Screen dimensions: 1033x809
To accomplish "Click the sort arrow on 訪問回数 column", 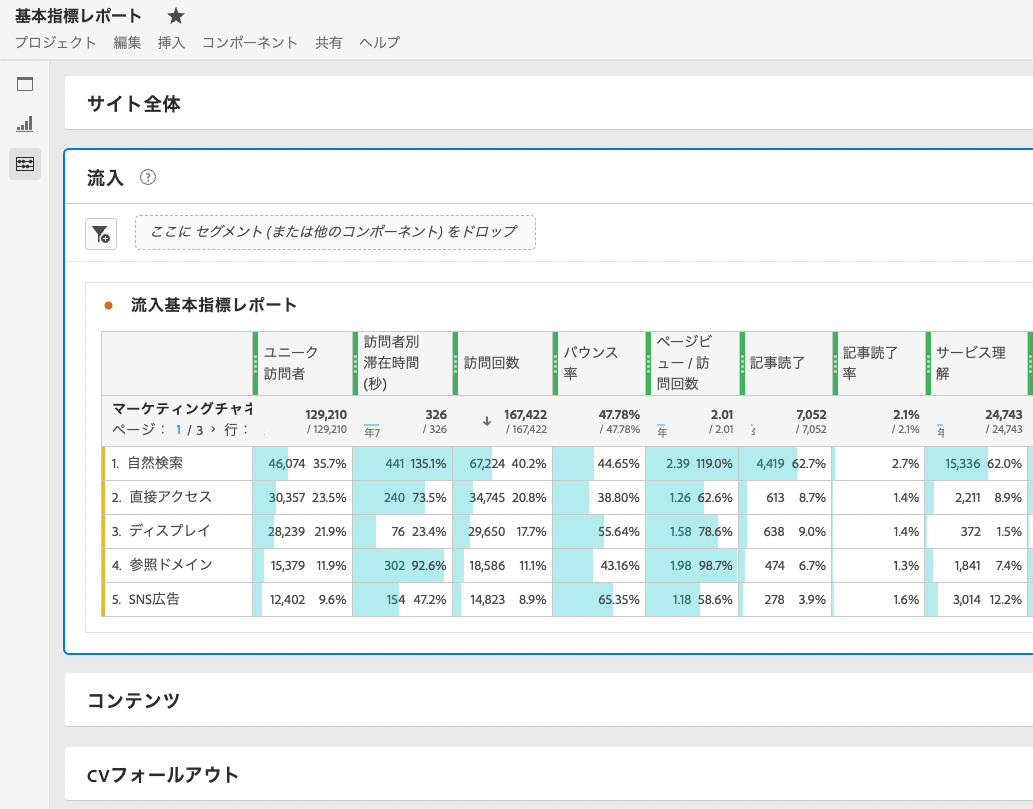I will (x=487, y=421).
